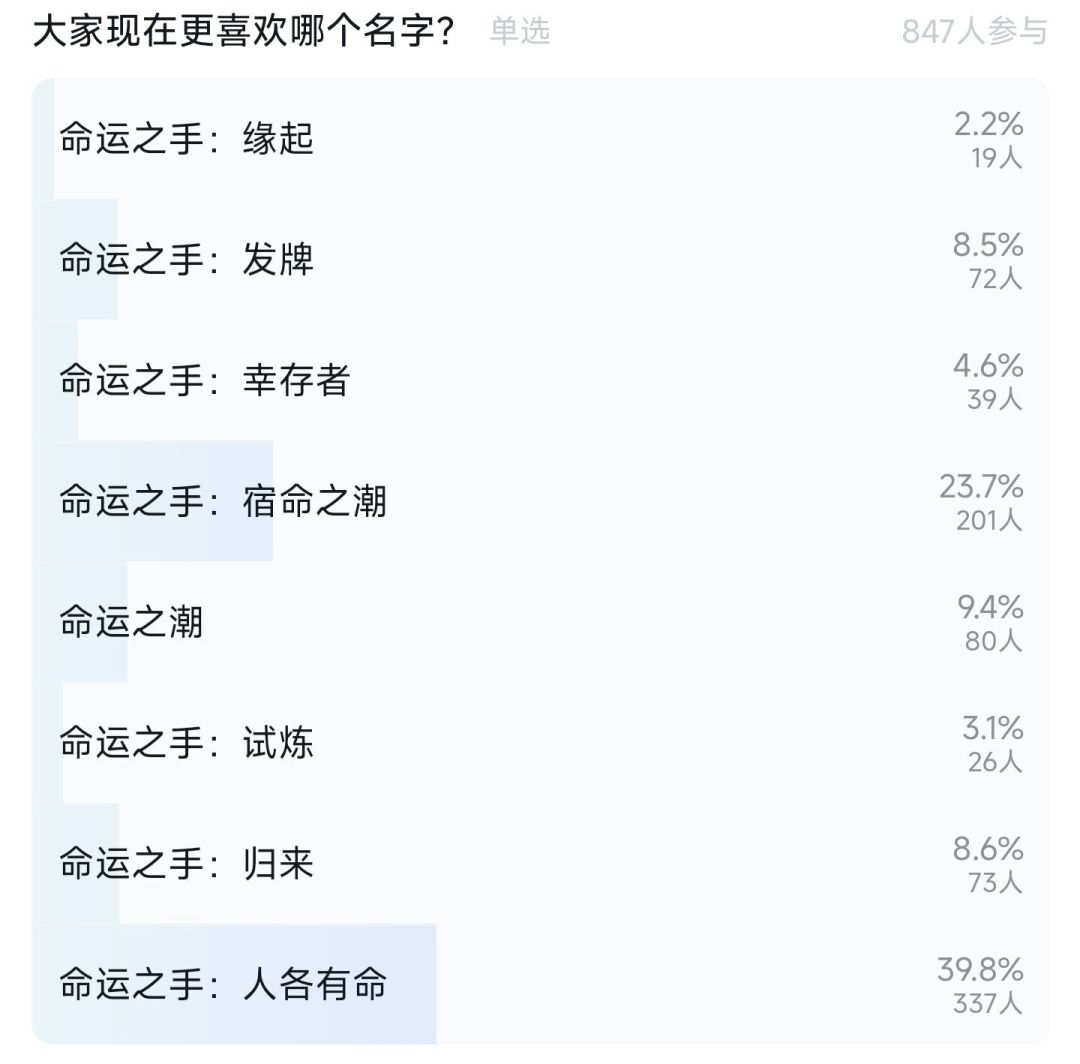1080x1064 pixels.
Task: Click the 847人参与 participant count
Action: pos(974,31)
